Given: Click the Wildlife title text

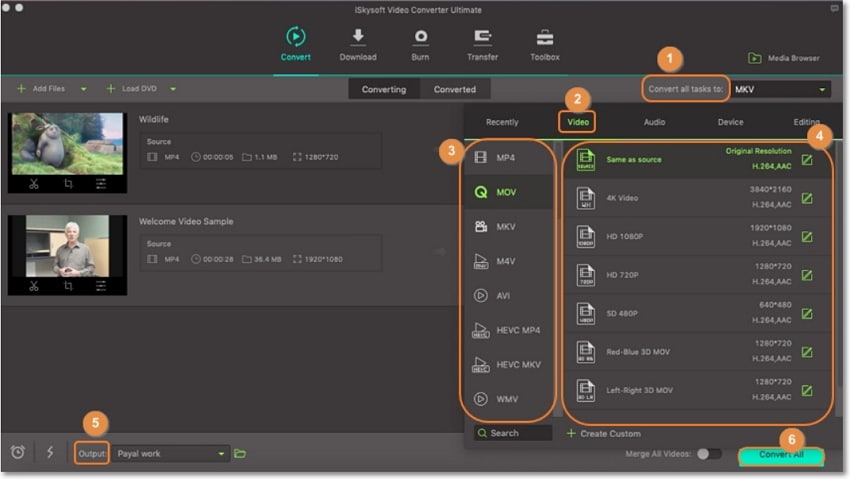Looking at the screenshot, I should (153, 119).
